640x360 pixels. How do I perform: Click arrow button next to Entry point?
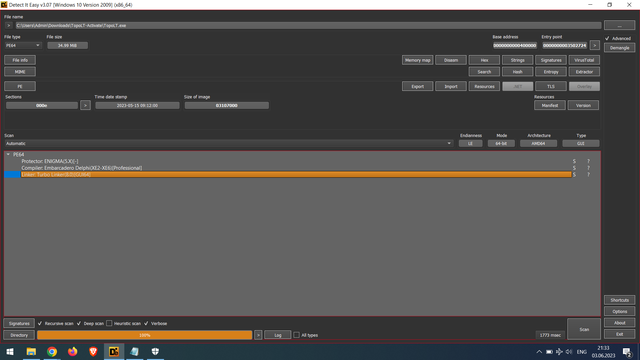click(x=595, y=45)
